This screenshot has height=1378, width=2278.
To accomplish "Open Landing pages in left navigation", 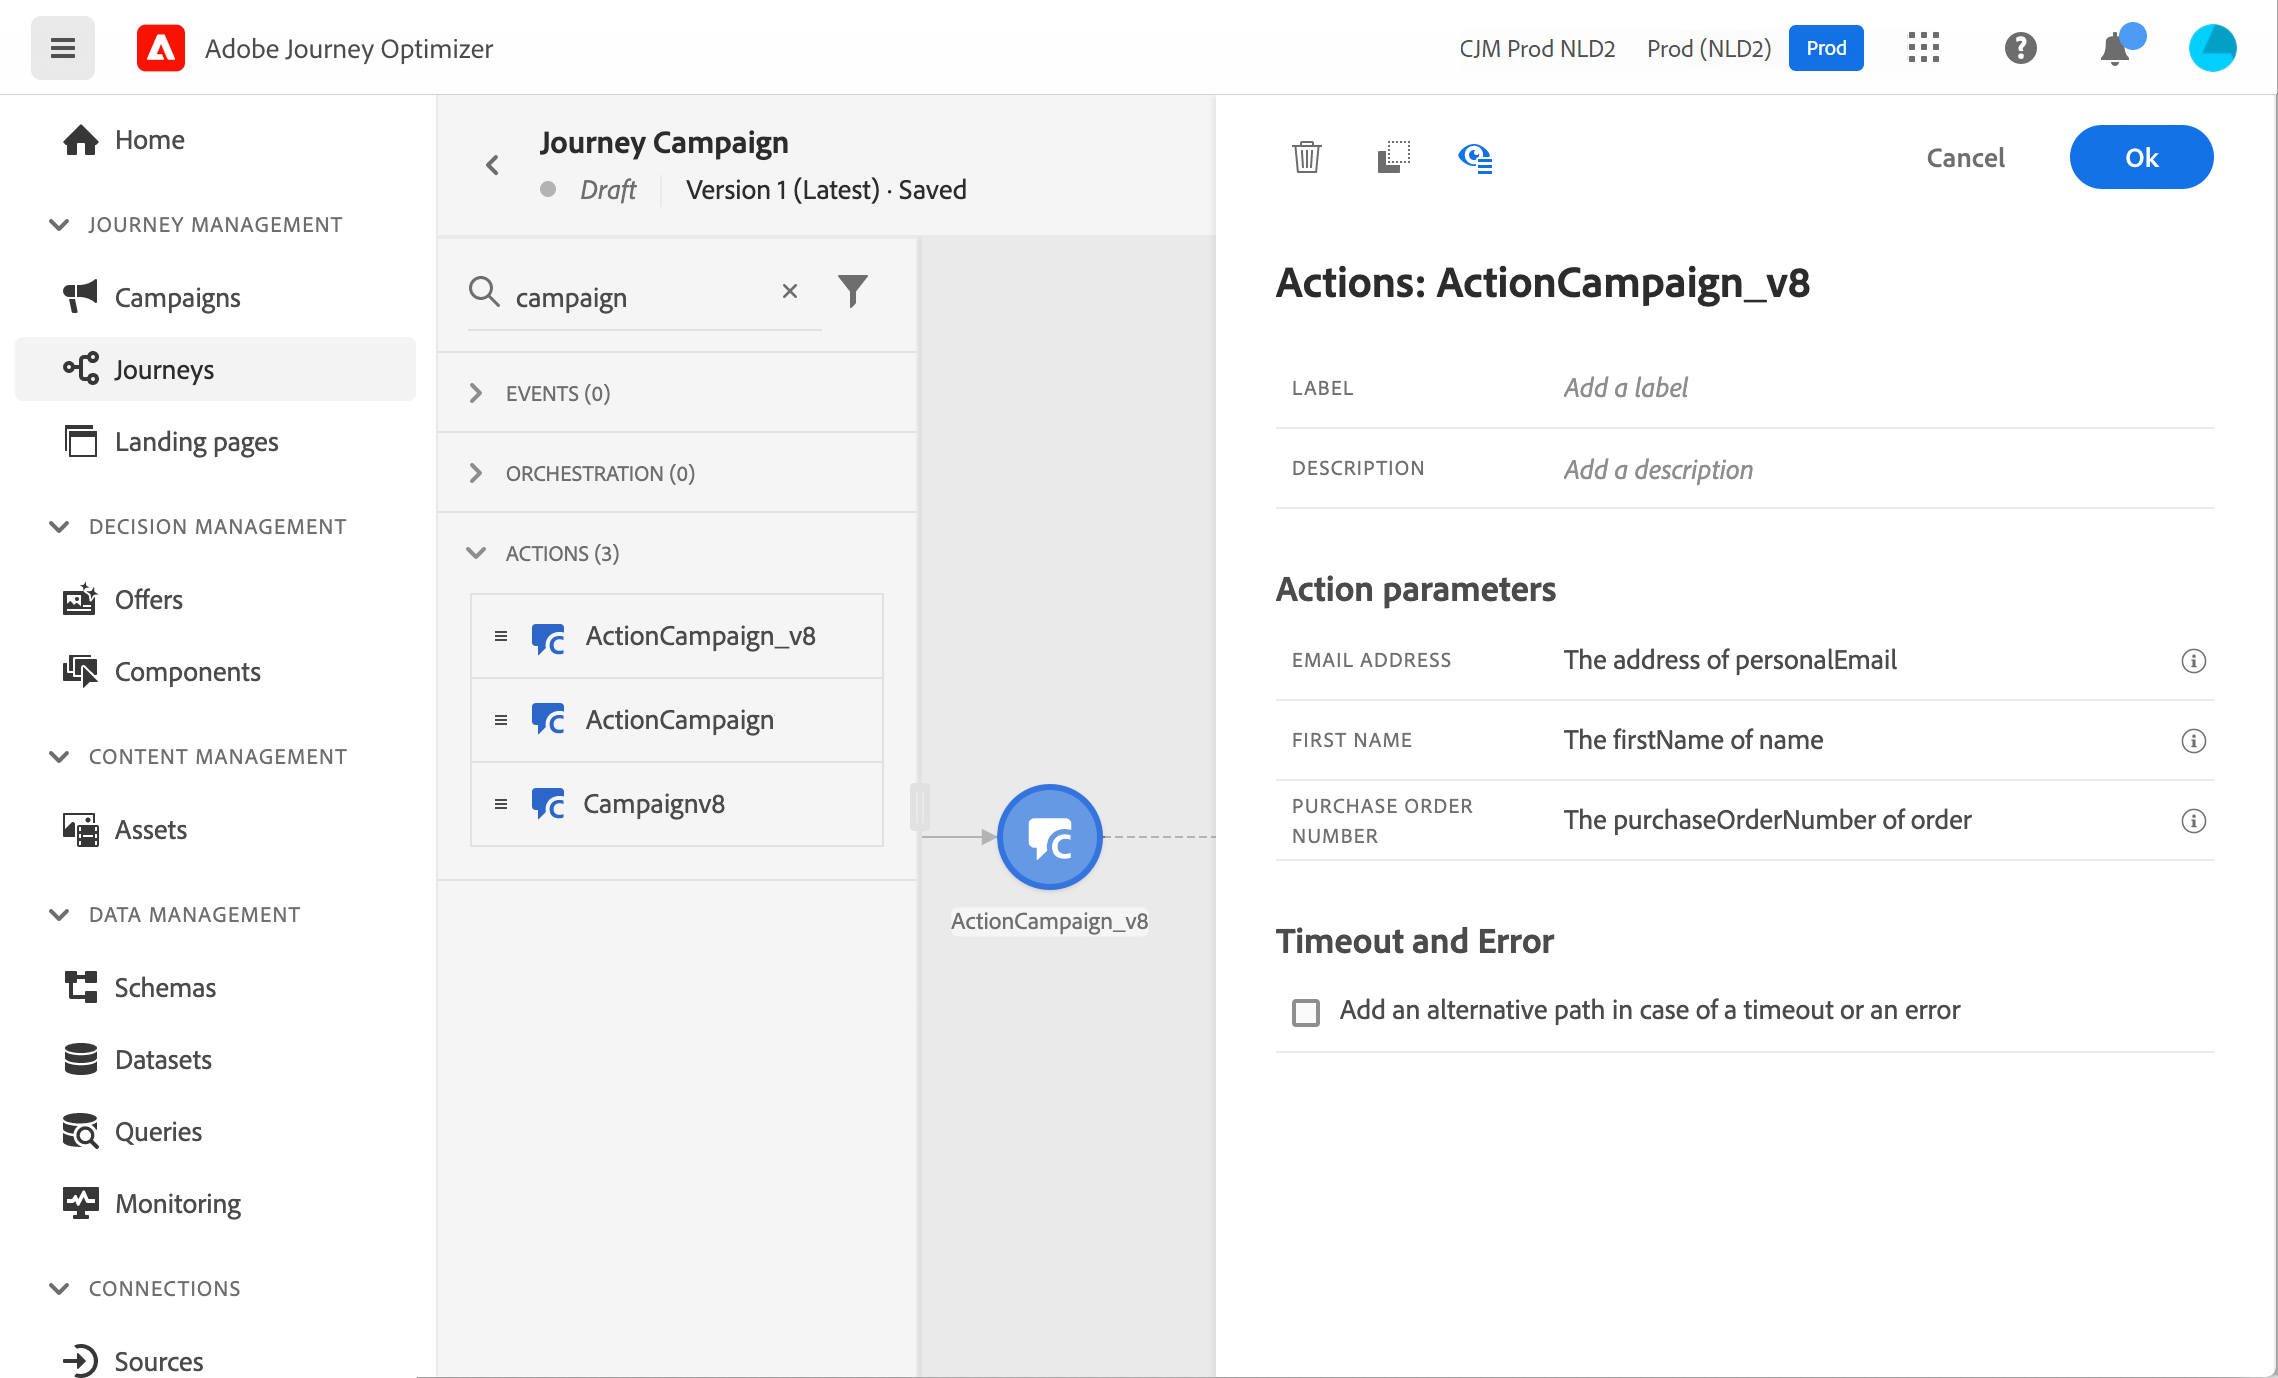I will coord(196,442).
